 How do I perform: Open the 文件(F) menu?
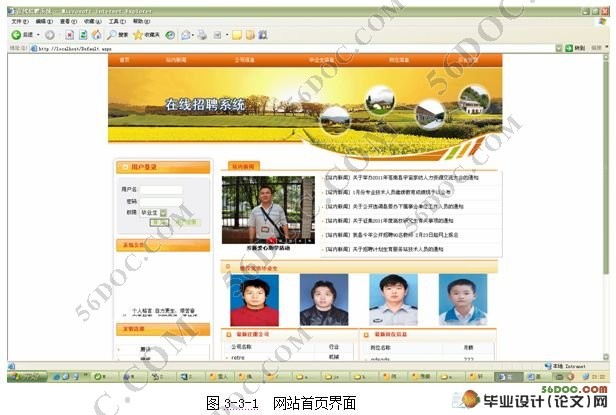[19, 20]
